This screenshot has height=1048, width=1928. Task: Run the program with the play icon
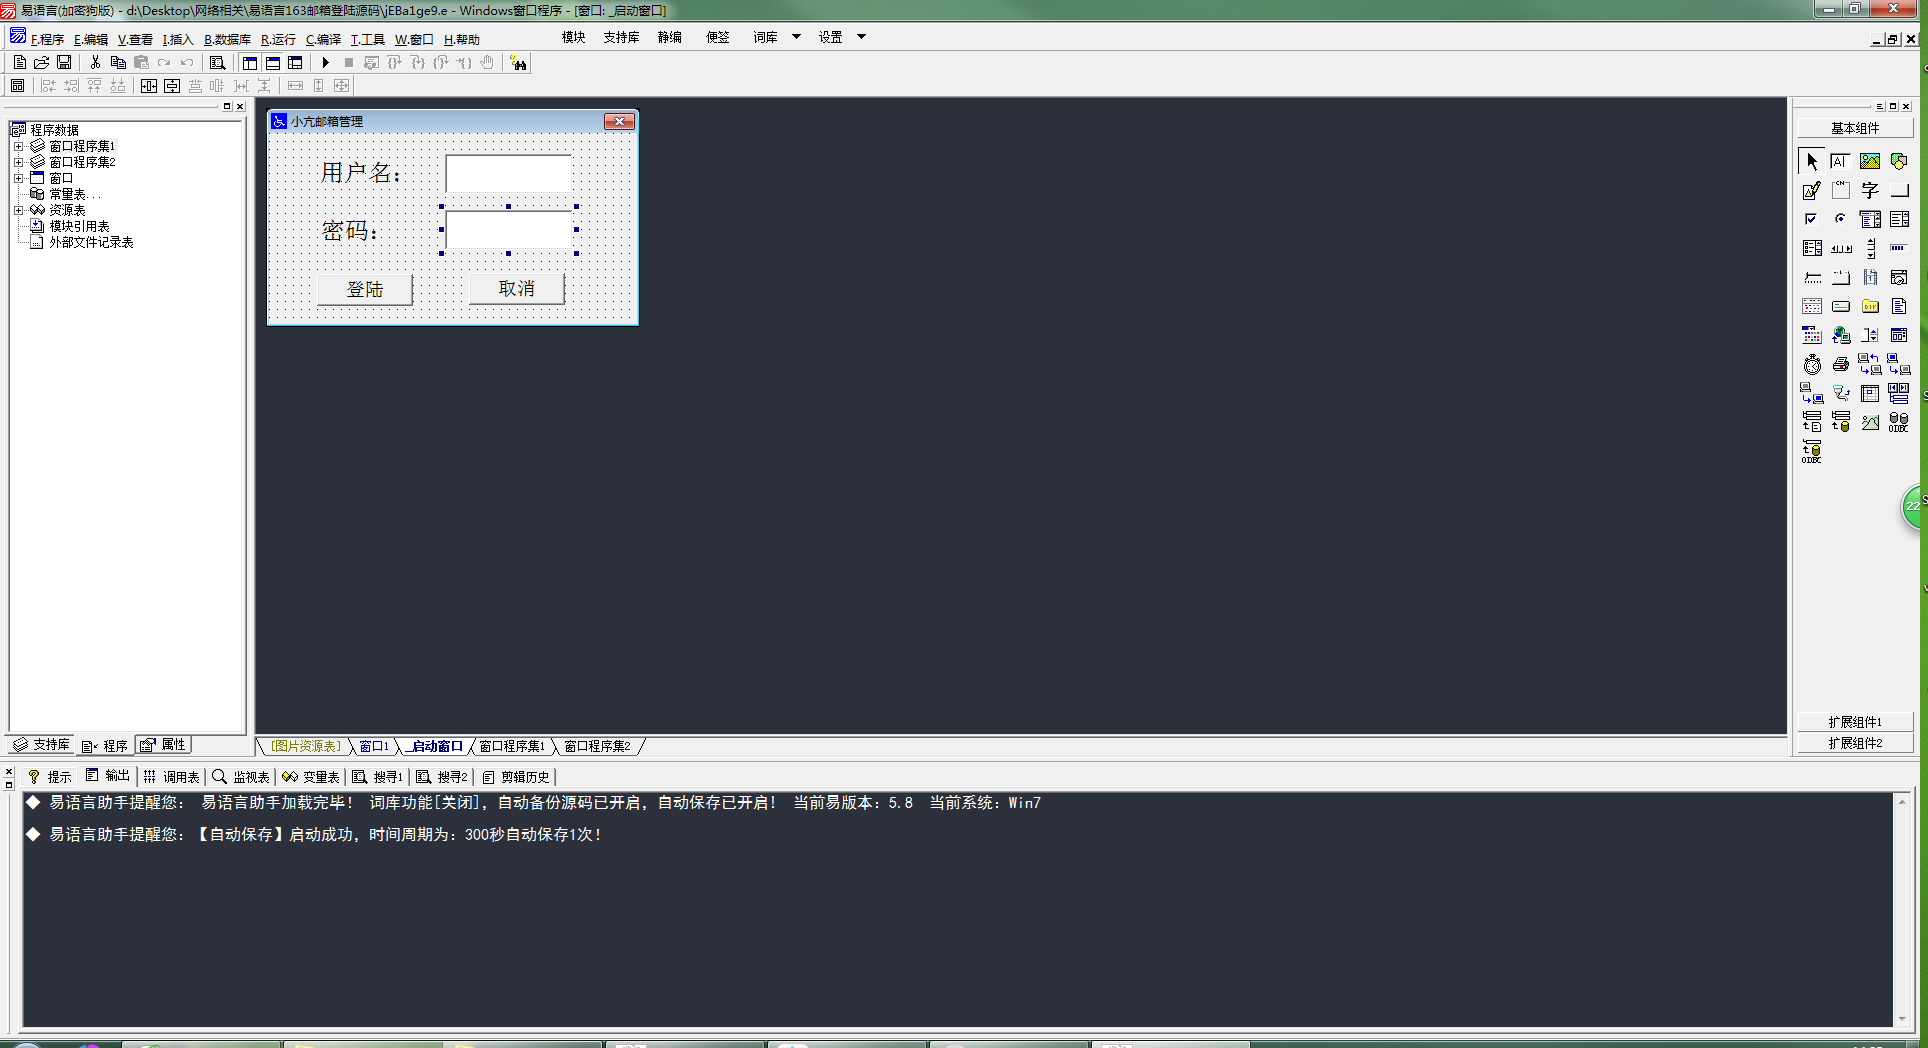(x=325, y=63)
